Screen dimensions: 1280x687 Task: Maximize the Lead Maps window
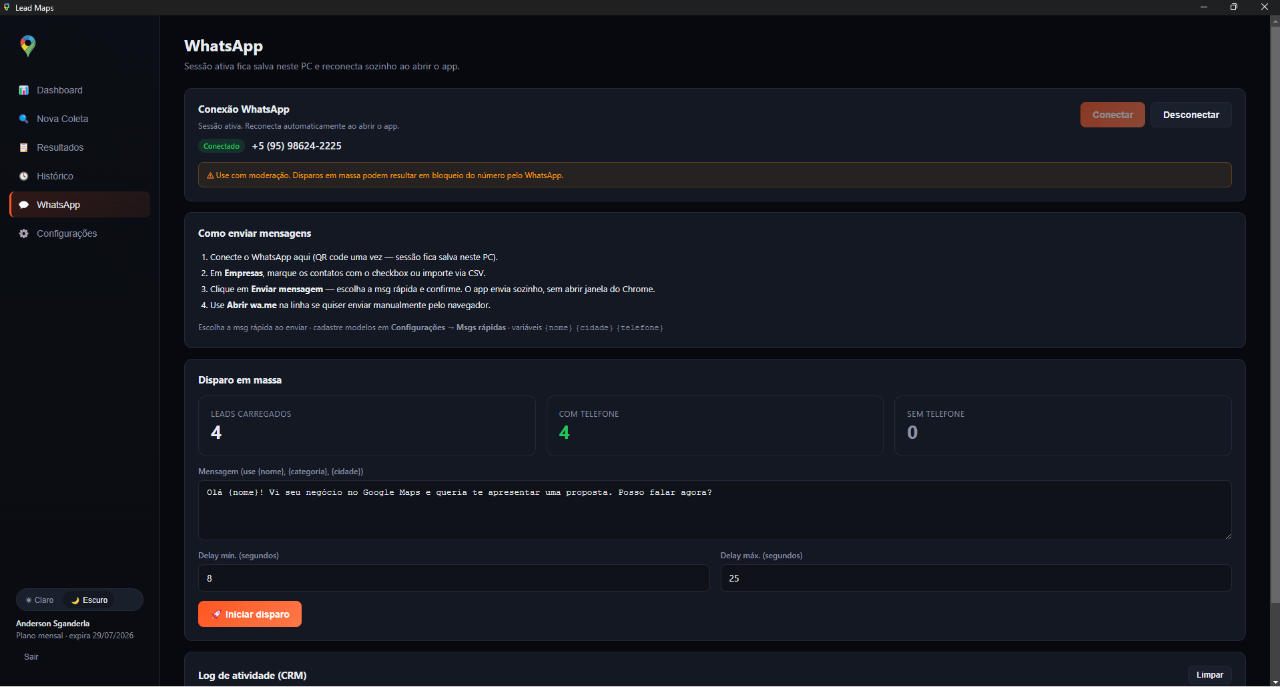pos(1233,7)
